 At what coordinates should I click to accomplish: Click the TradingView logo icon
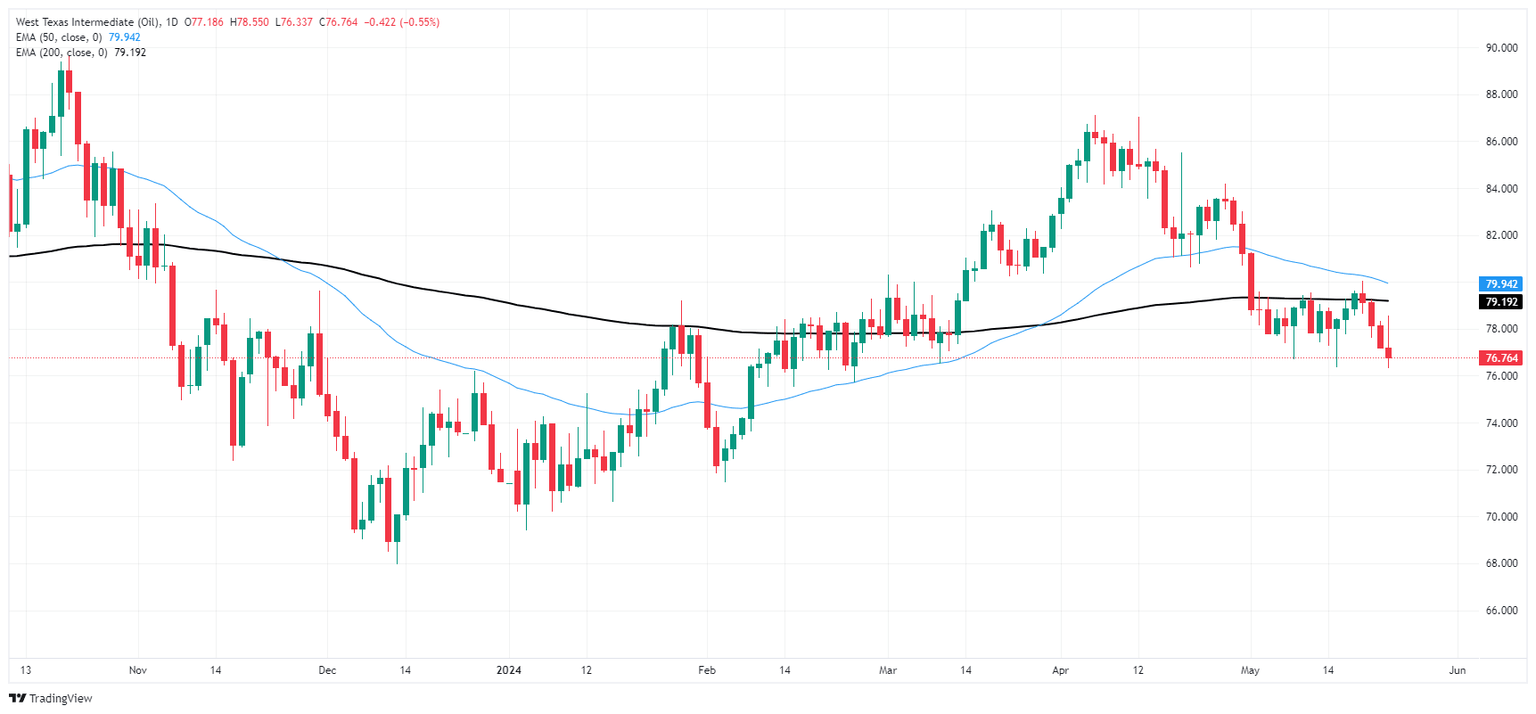click(17, 698)
